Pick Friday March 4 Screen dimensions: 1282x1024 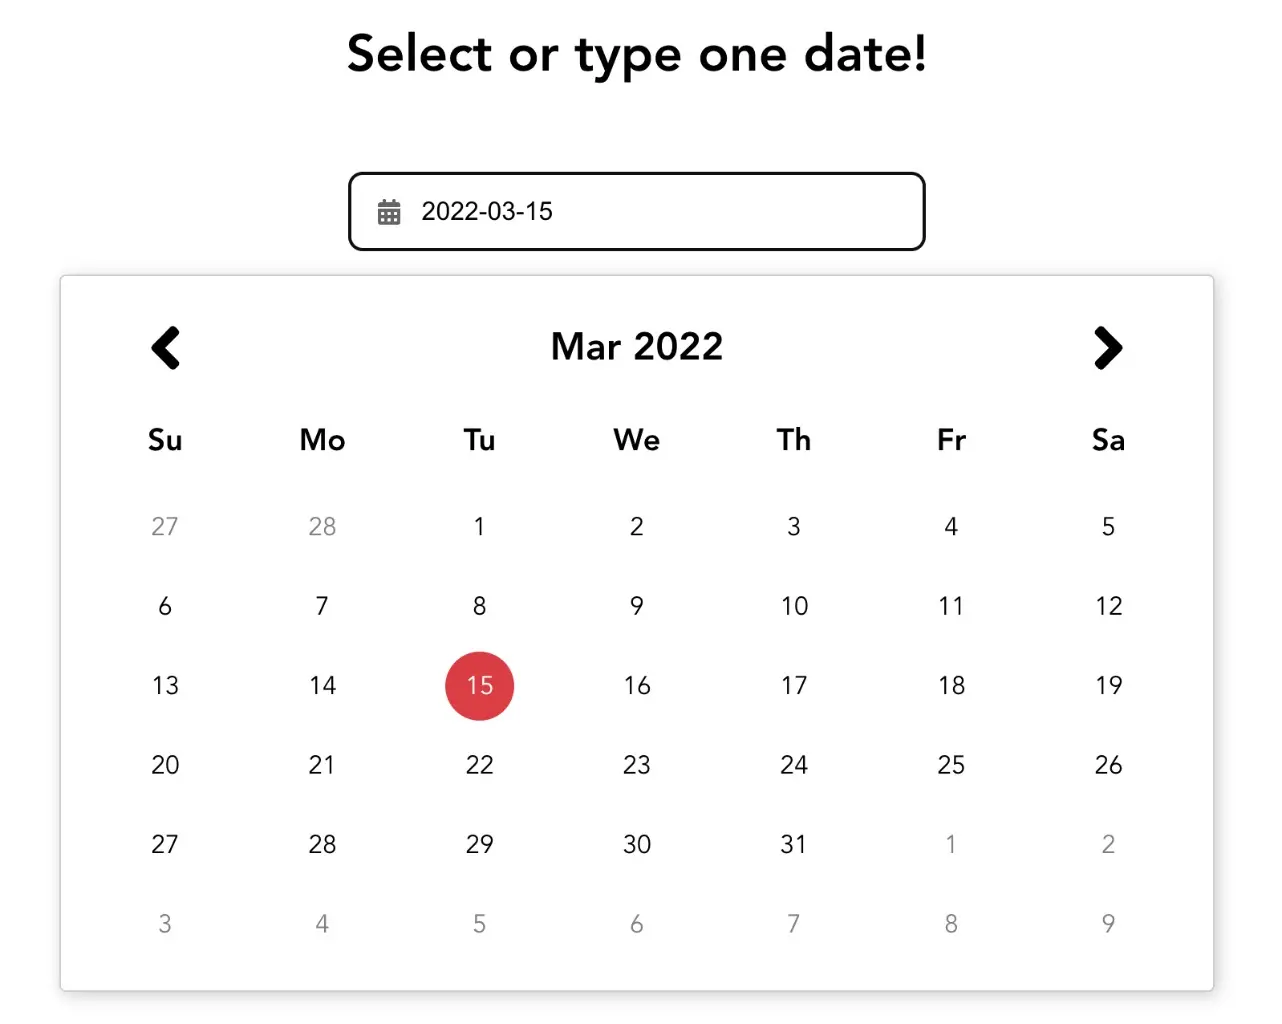click(951, 527)
